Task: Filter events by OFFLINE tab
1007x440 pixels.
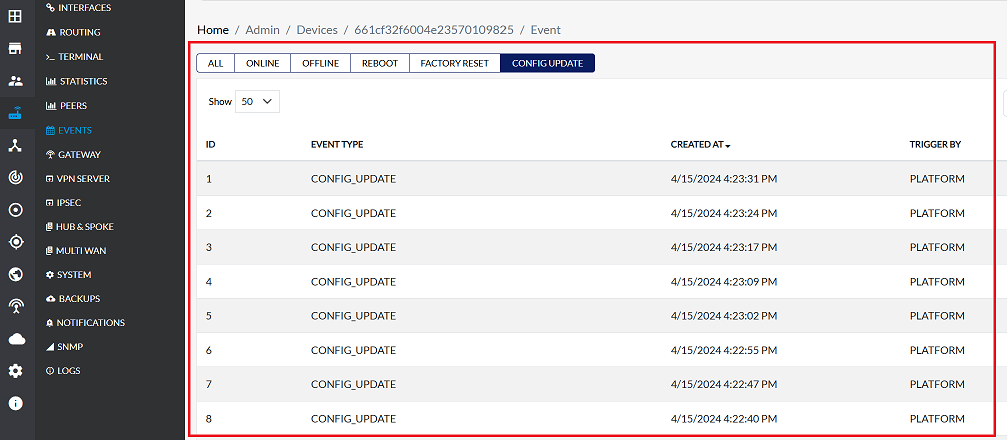Action: coord(320,63)
